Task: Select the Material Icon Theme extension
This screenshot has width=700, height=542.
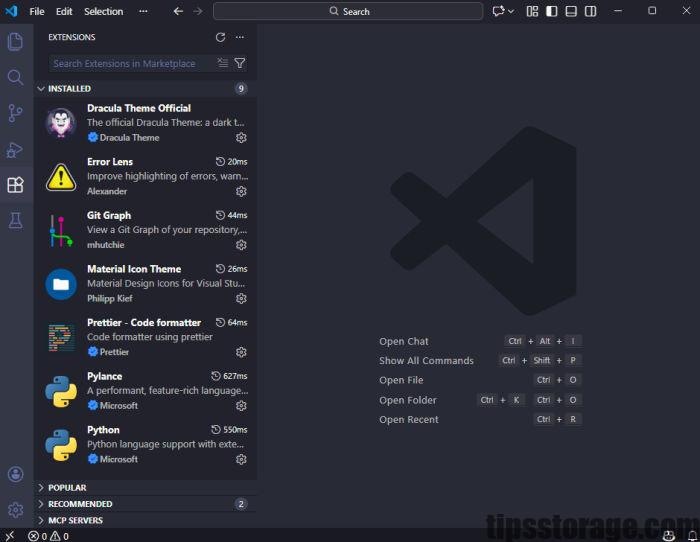Action: coord(145,284)
